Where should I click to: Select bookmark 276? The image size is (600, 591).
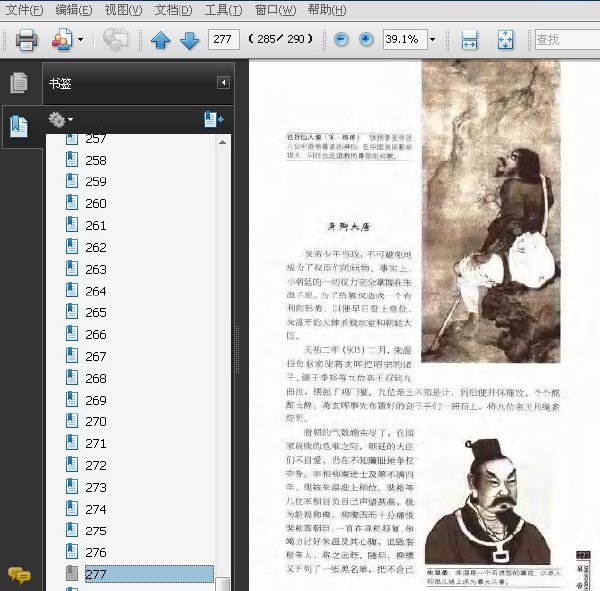(96, 552)
